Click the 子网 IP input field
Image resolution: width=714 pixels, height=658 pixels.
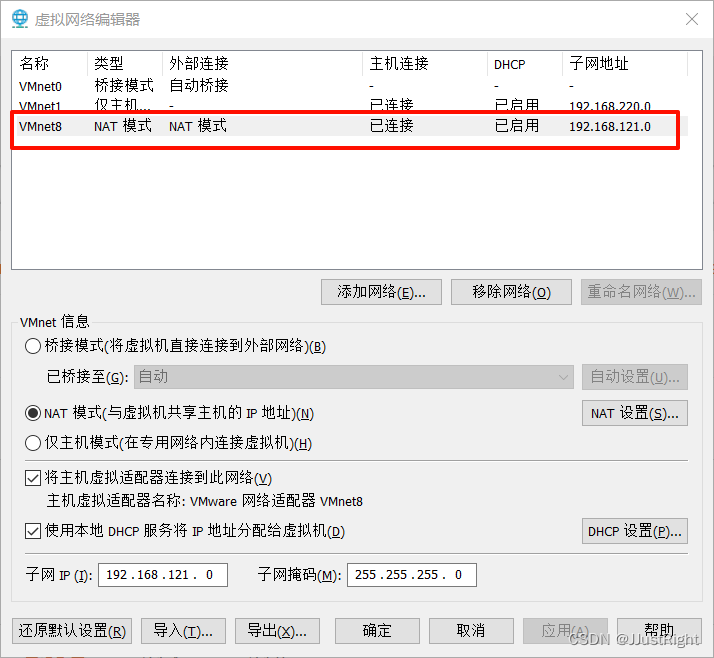tap(163, 575)
